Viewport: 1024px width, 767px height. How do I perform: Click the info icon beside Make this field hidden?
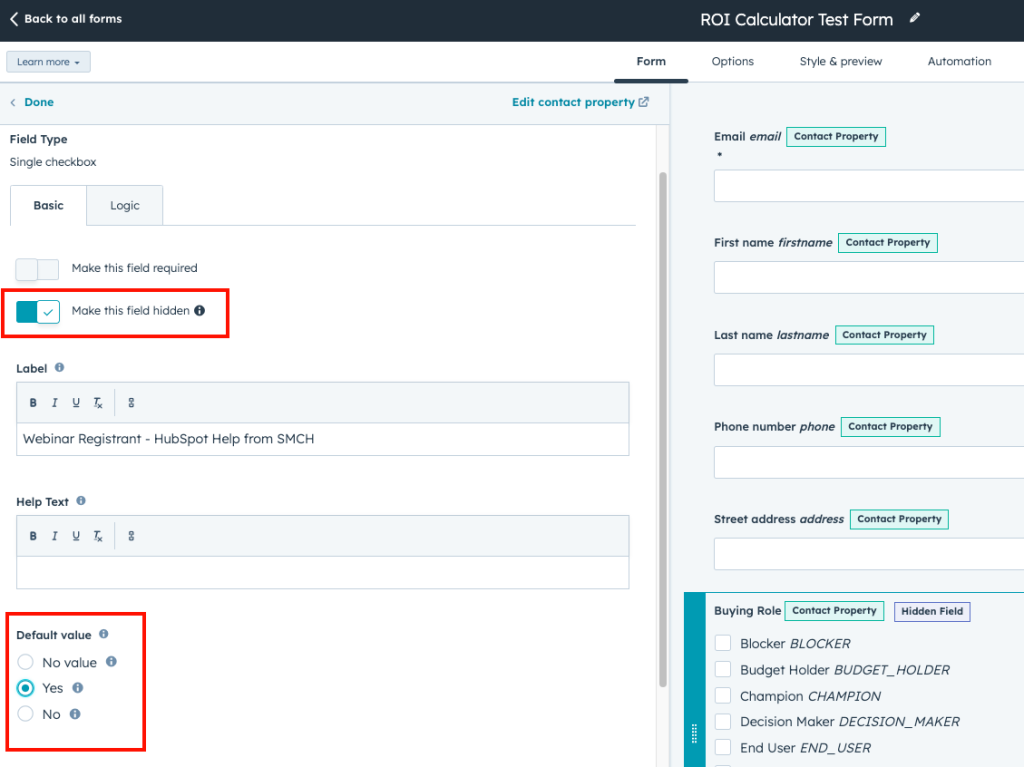click(200, 310)
